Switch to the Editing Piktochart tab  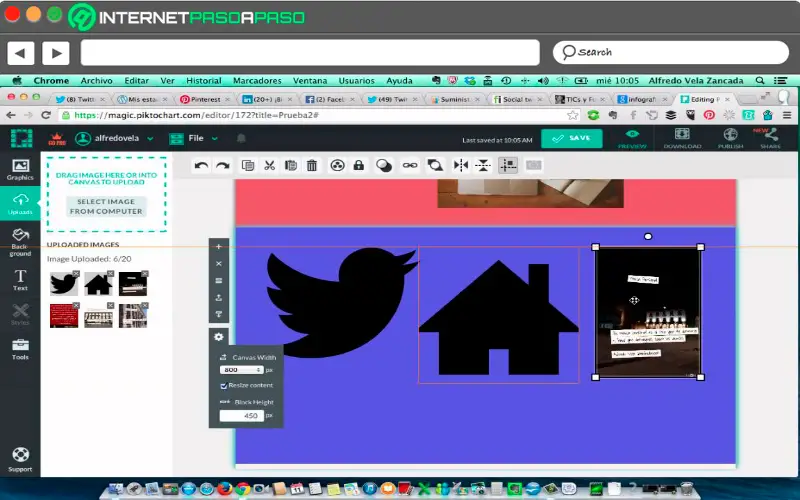(x=706, y=99)
